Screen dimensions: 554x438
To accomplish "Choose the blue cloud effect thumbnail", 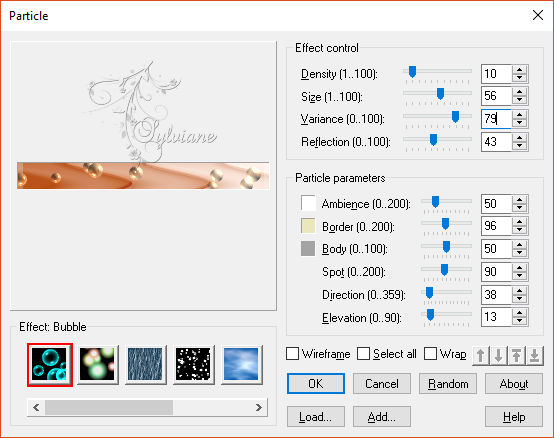I will (241, 365).
